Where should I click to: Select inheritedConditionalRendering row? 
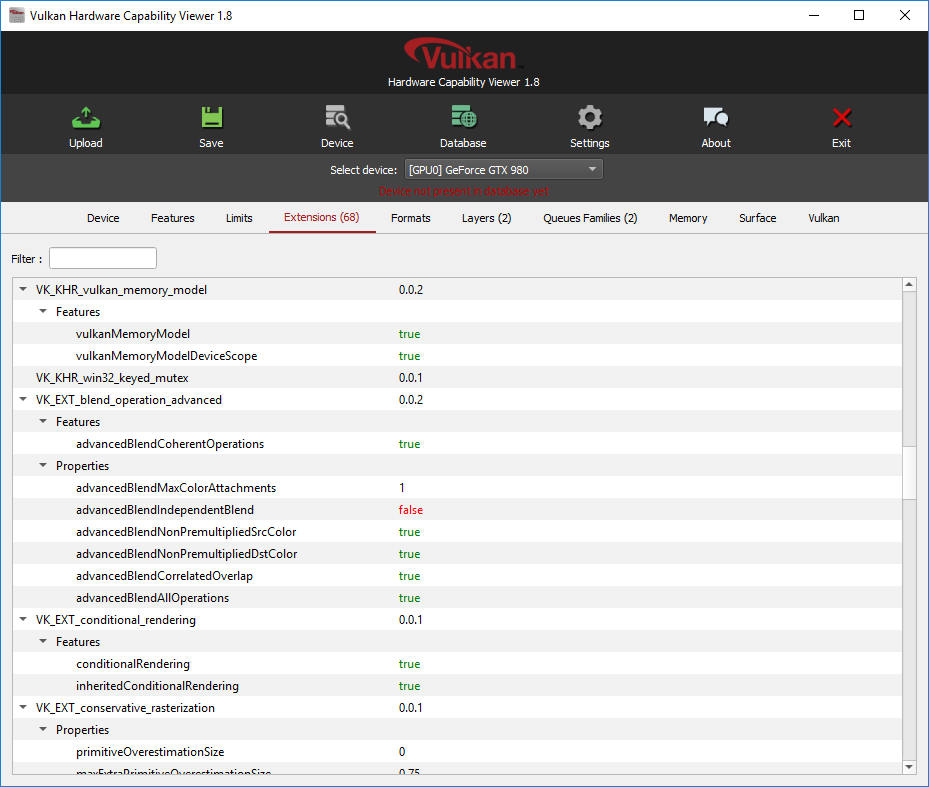[x=457, y=686]
